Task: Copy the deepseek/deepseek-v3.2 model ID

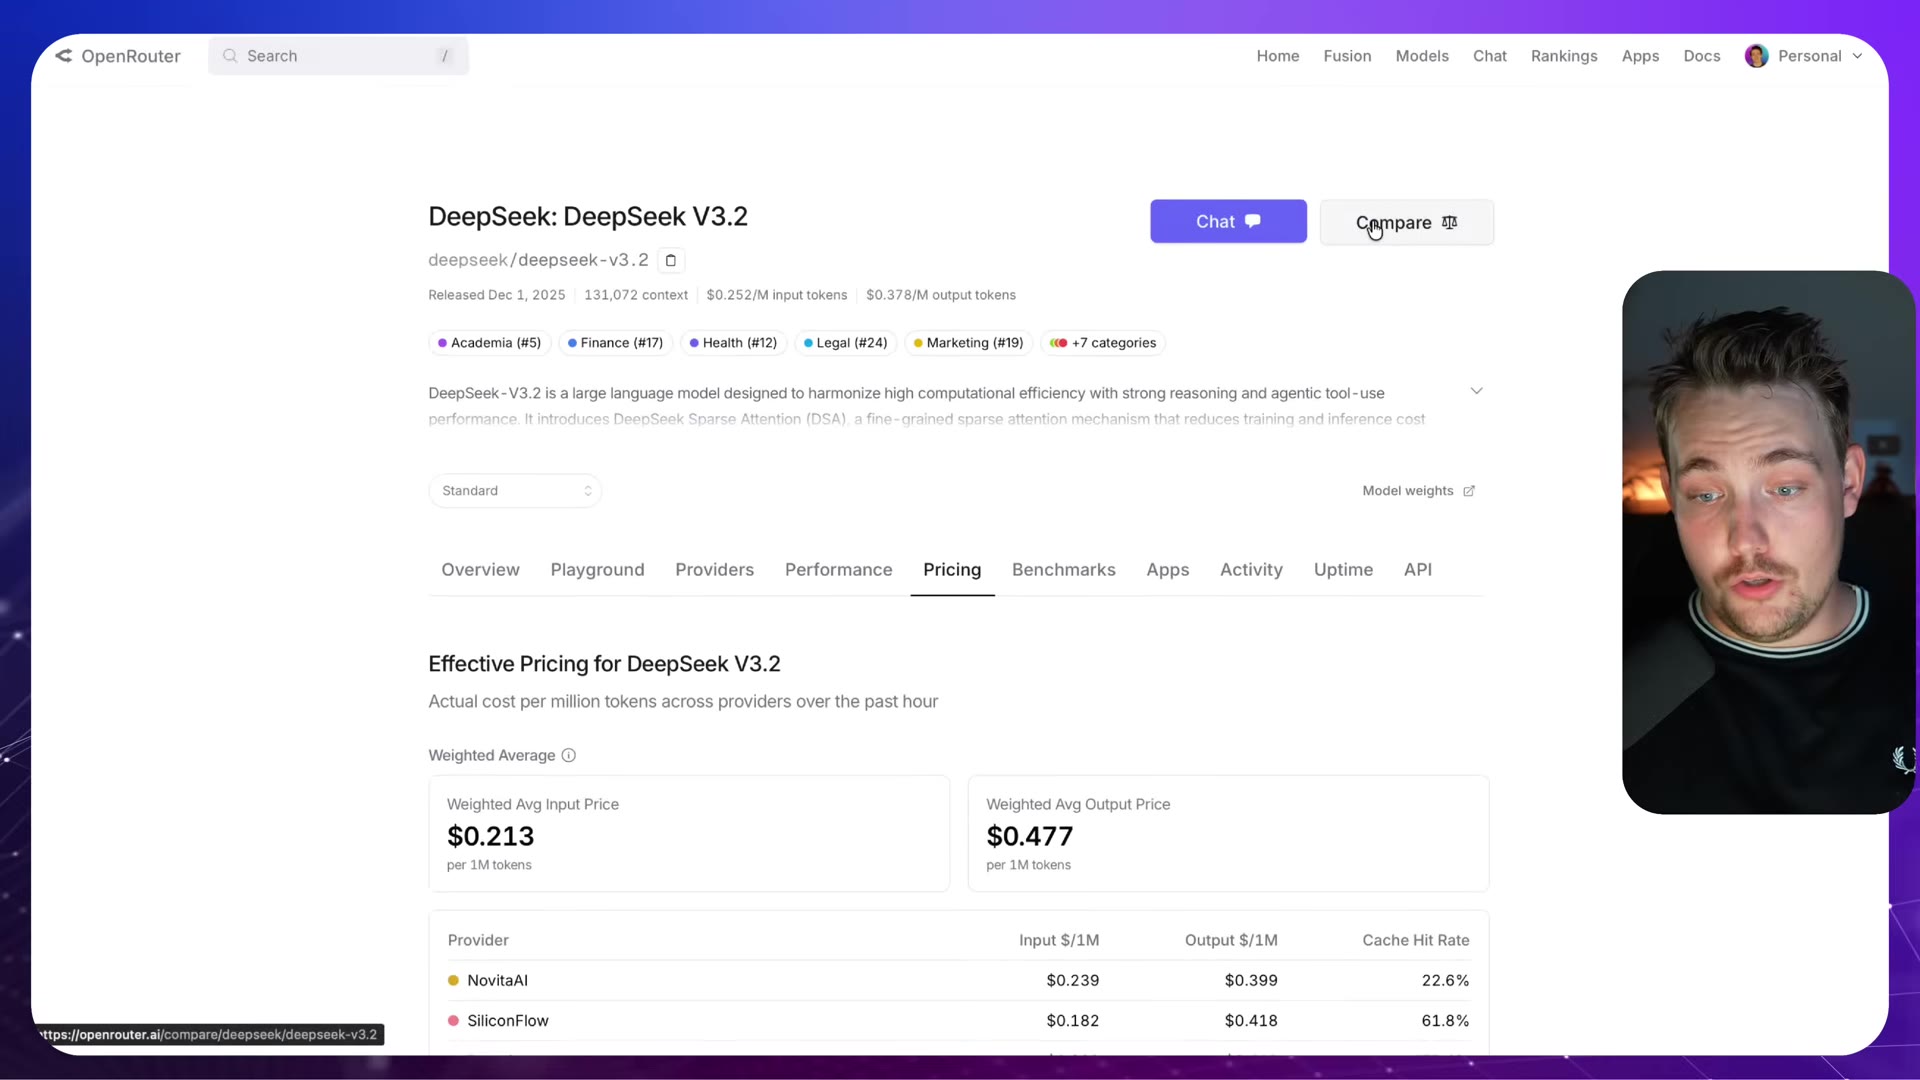Action: [671, 260]
